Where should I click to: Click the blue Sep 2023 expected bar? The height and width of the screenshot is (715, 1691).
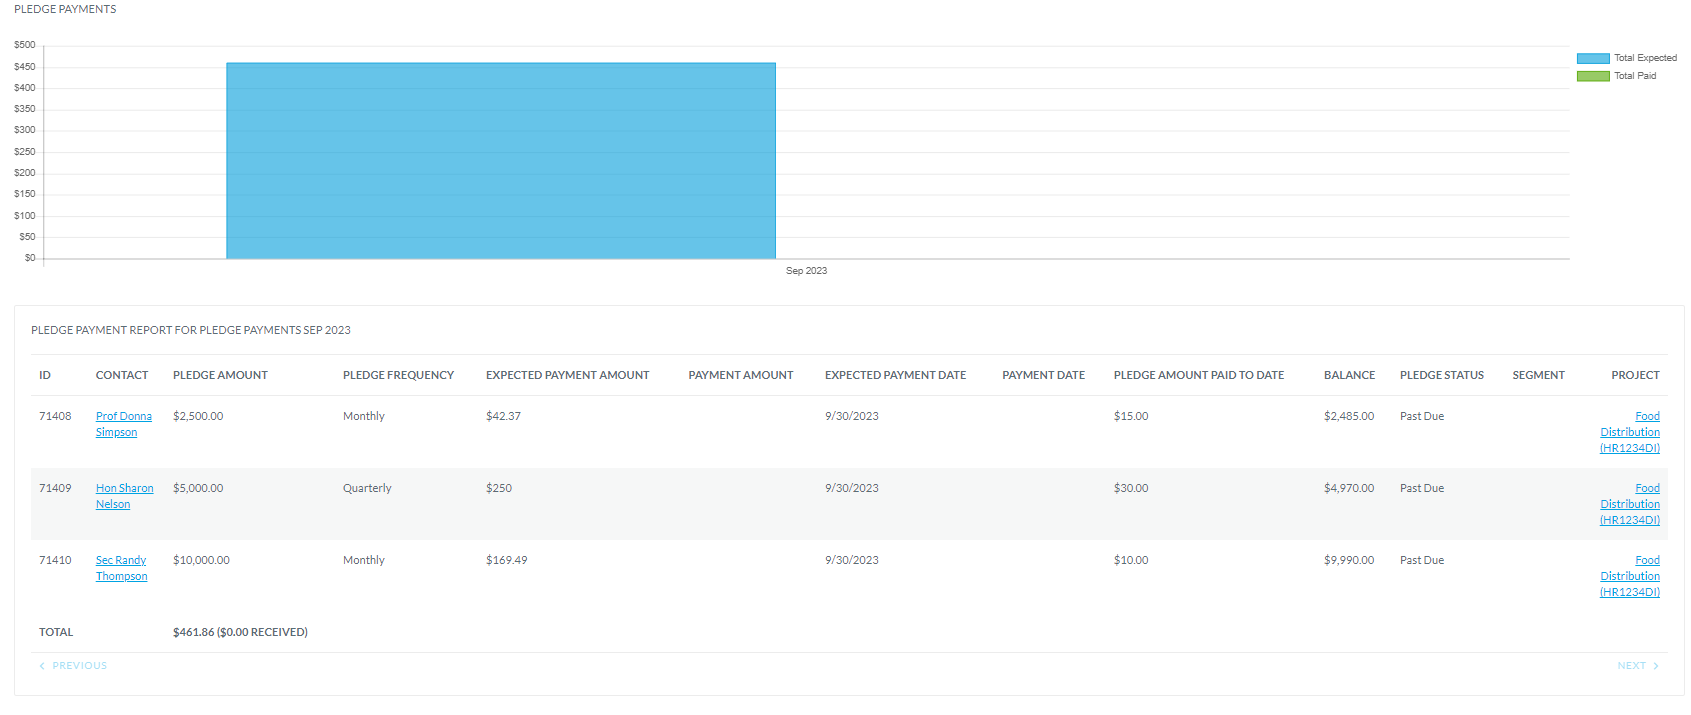click(x=501, y=161)
